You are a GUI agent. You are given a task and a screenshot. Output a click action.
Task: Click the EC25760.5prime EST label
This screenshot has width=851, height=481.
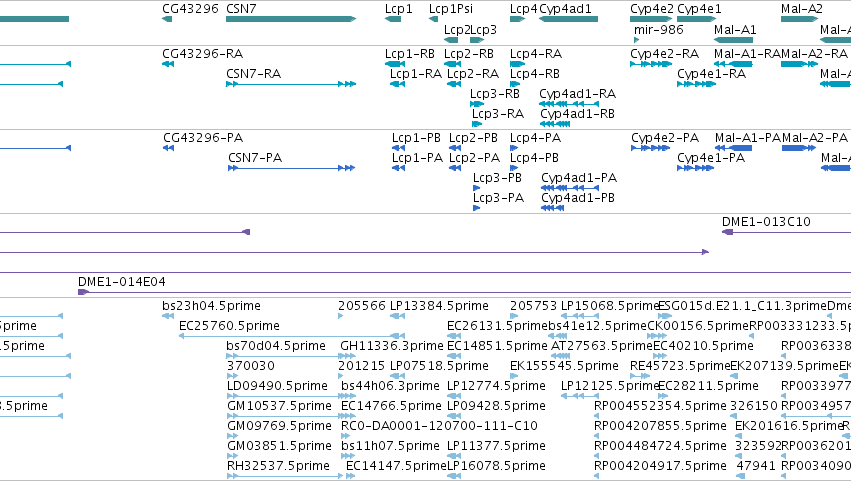click(229, 326)
